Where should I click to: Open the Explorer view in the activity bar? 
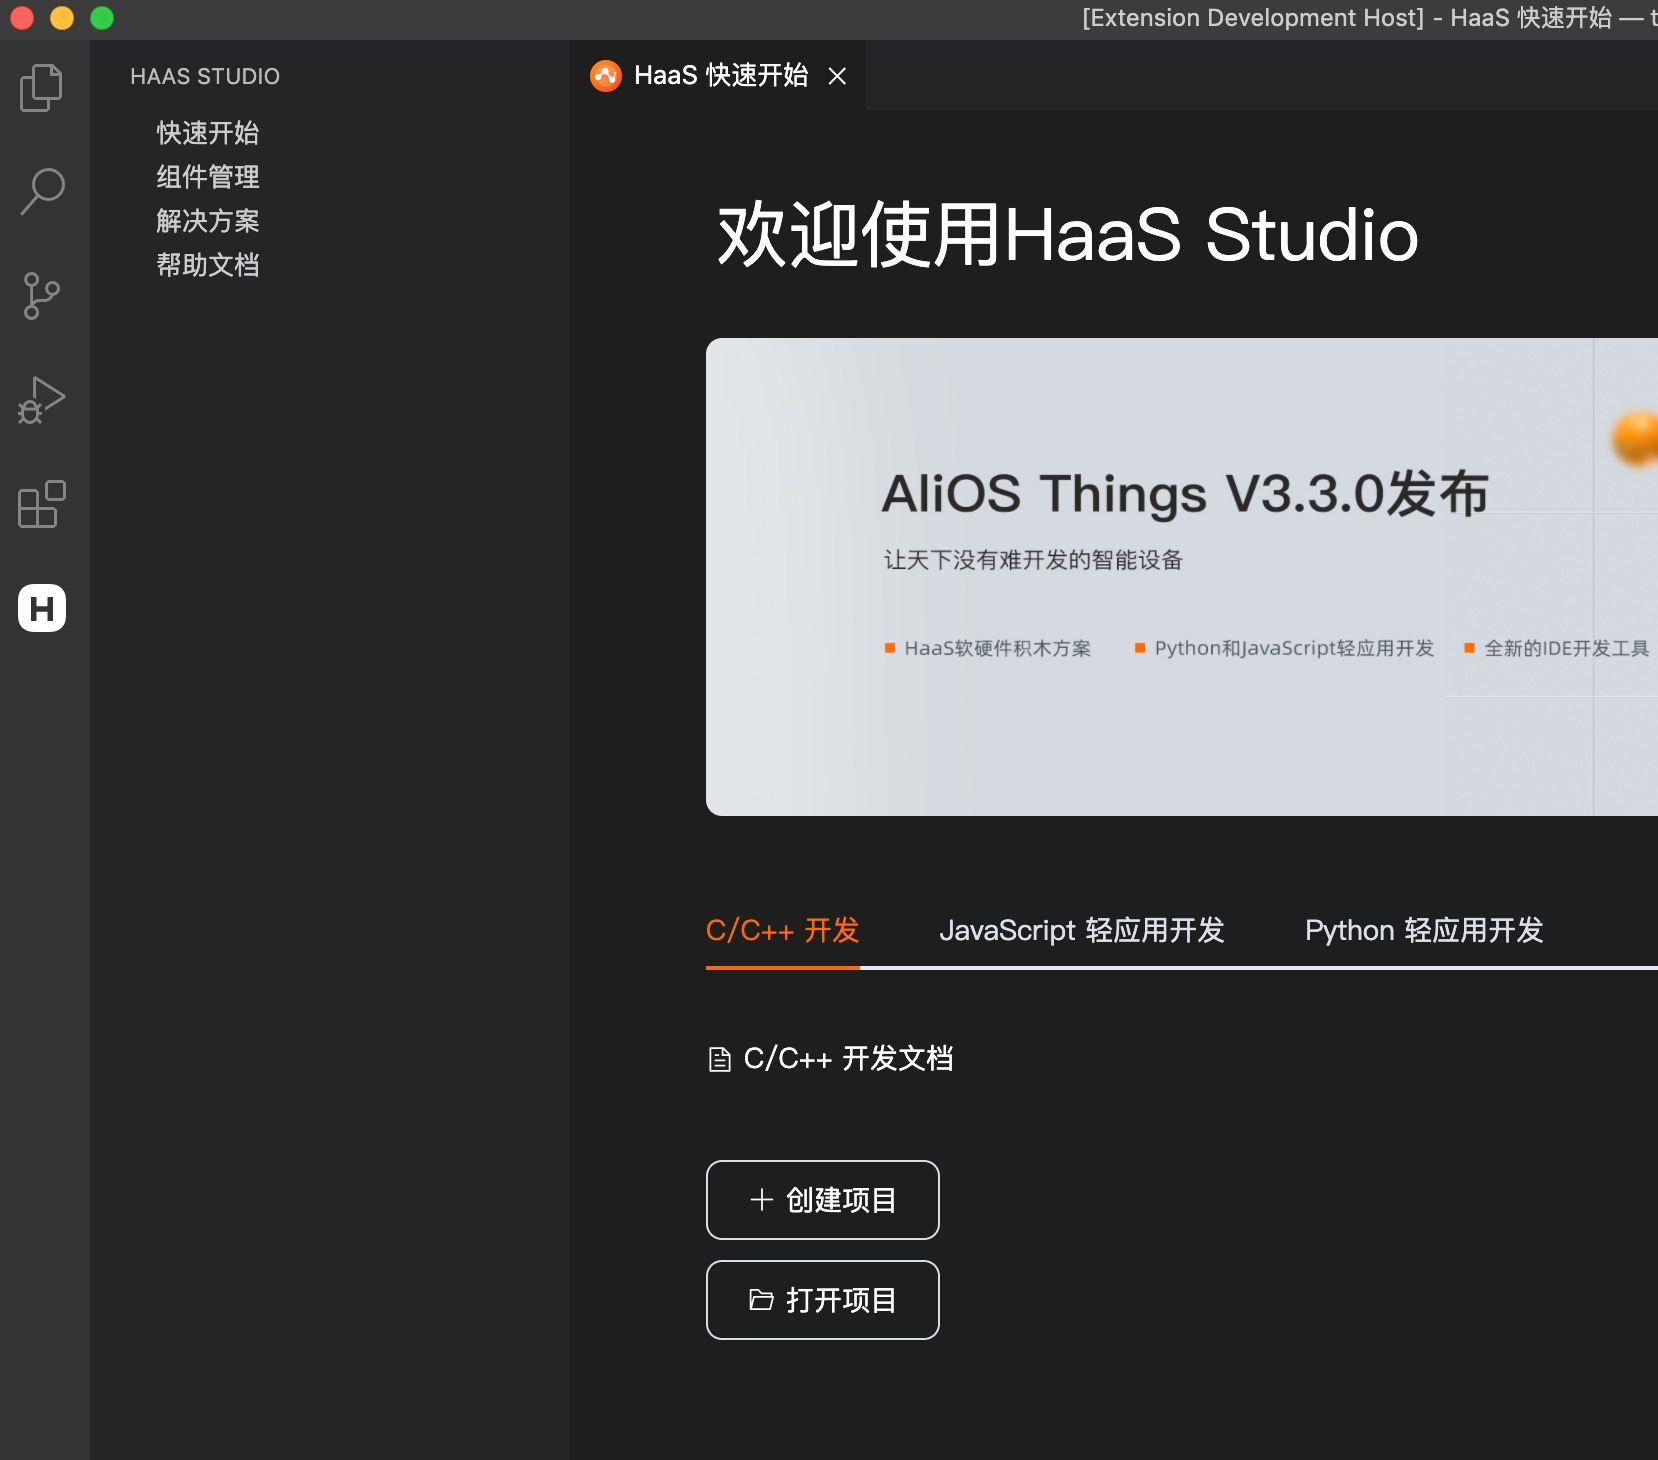point(40,87)
